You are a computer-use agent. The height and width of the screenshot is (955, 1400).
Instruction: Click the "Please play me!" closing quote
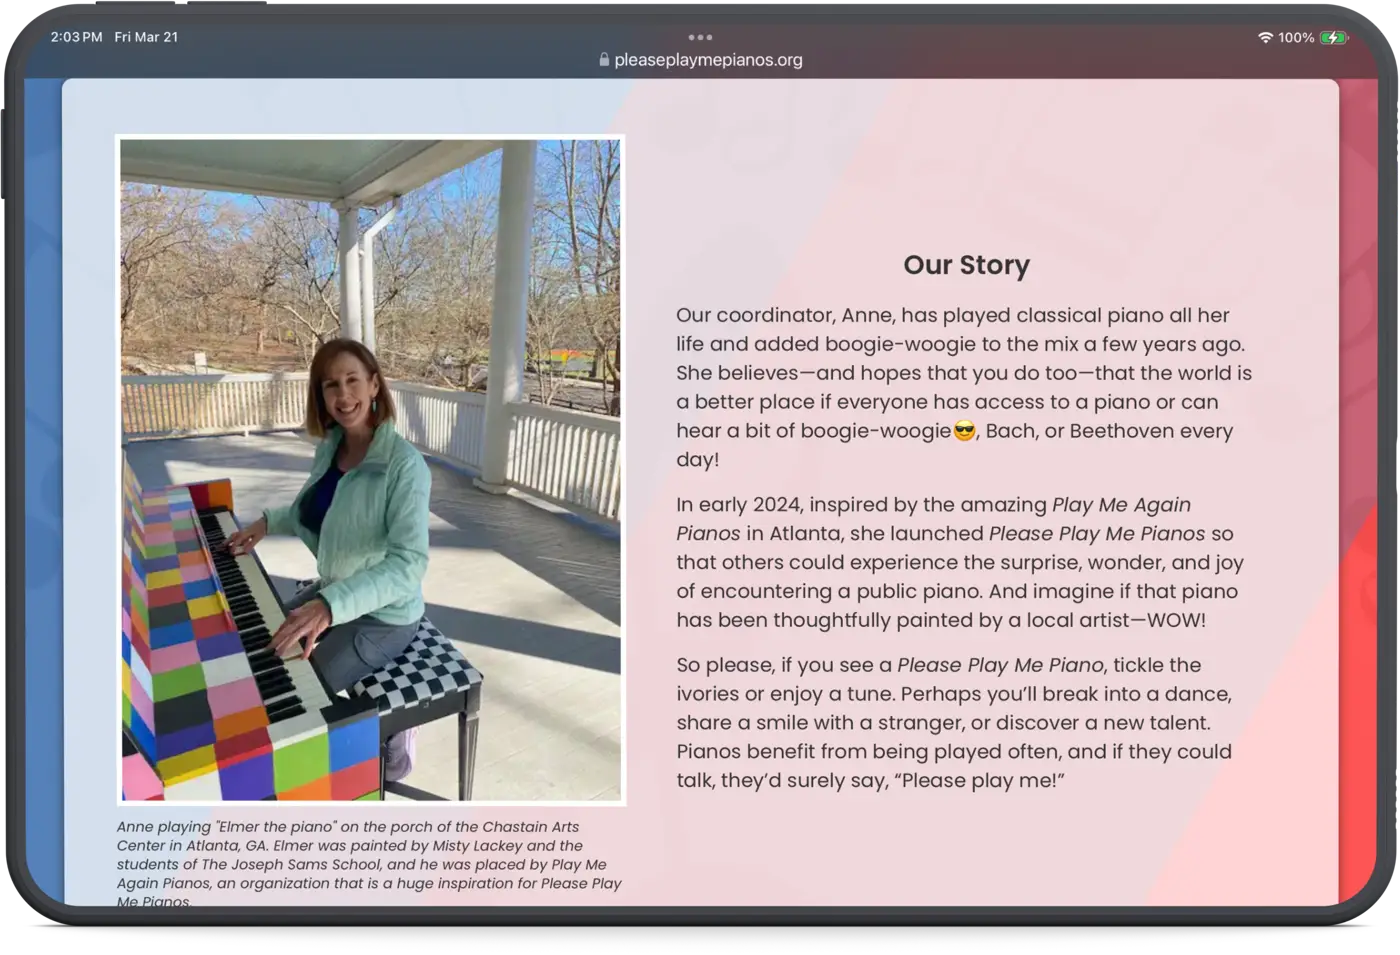982,780
